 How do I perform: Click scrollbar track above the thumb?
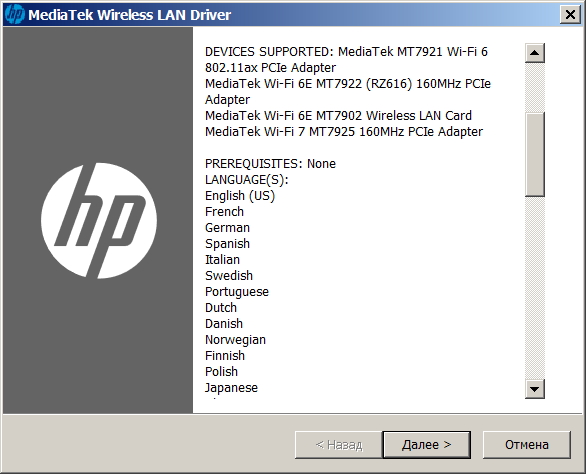(534, 87)
